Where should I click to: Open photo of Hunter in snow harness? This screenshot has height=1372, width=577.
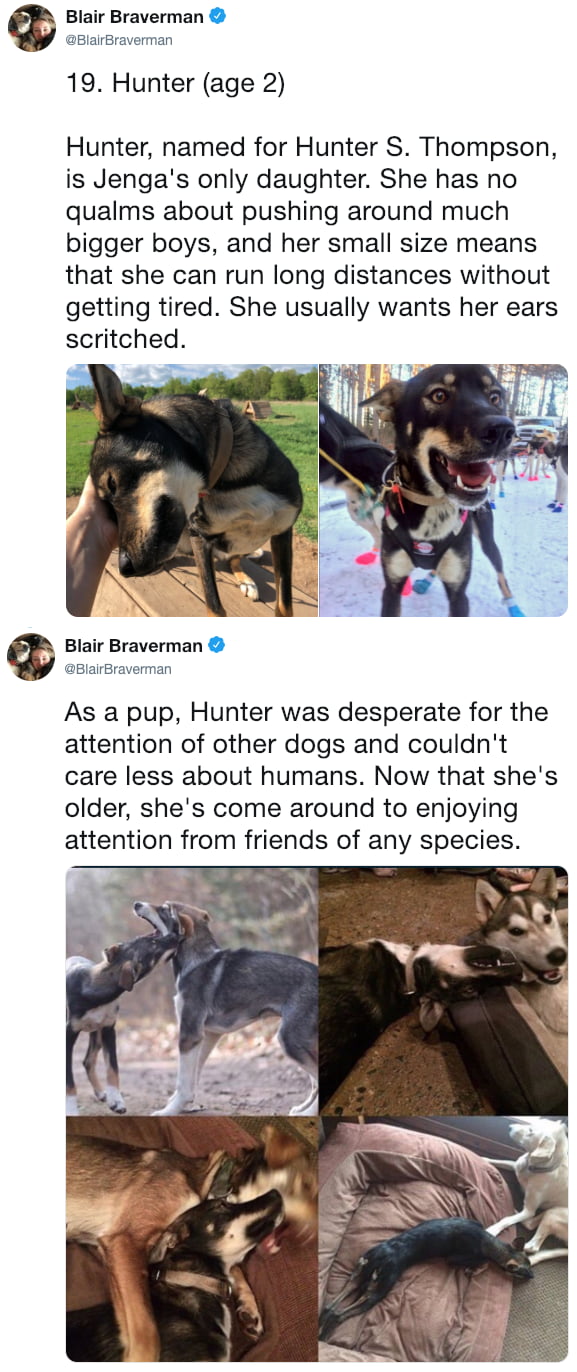coord(444,490)
